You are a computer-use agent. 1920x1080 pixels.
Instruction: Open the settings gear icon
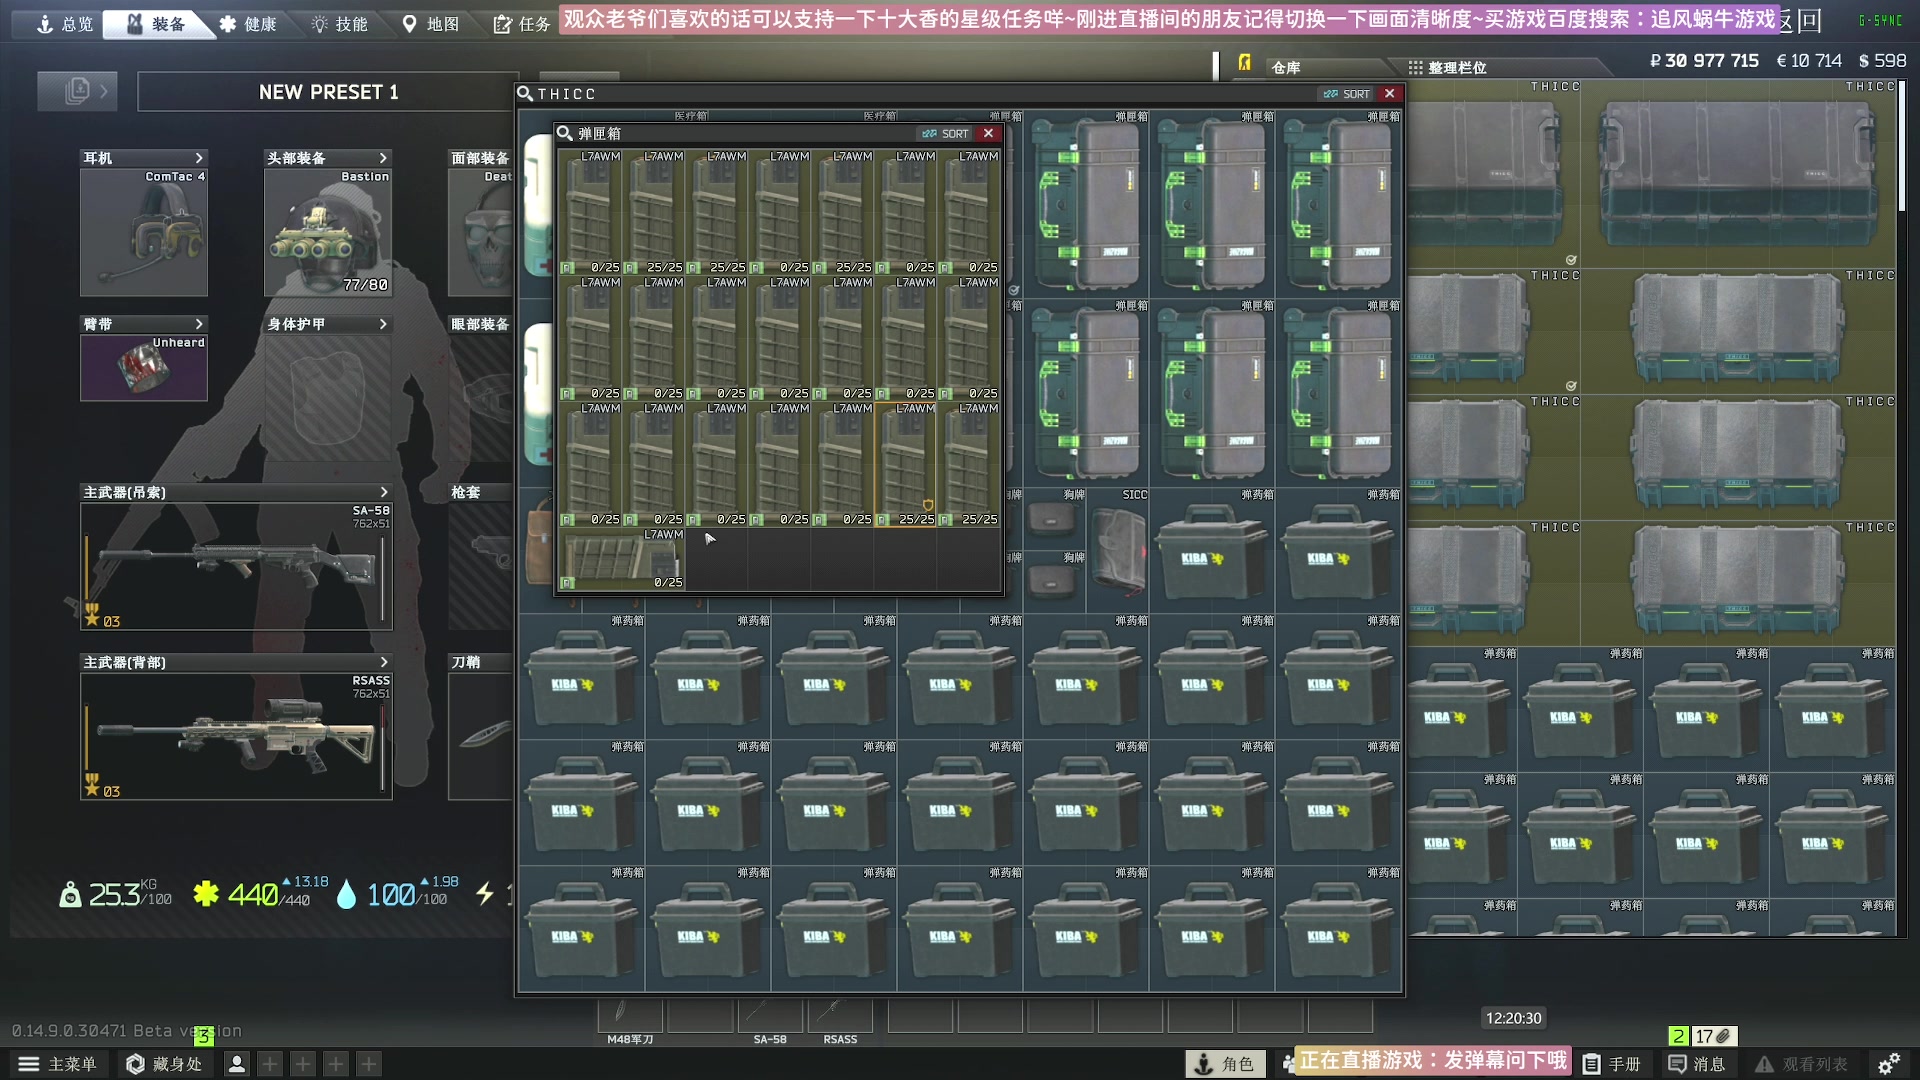(1889, 1064)
